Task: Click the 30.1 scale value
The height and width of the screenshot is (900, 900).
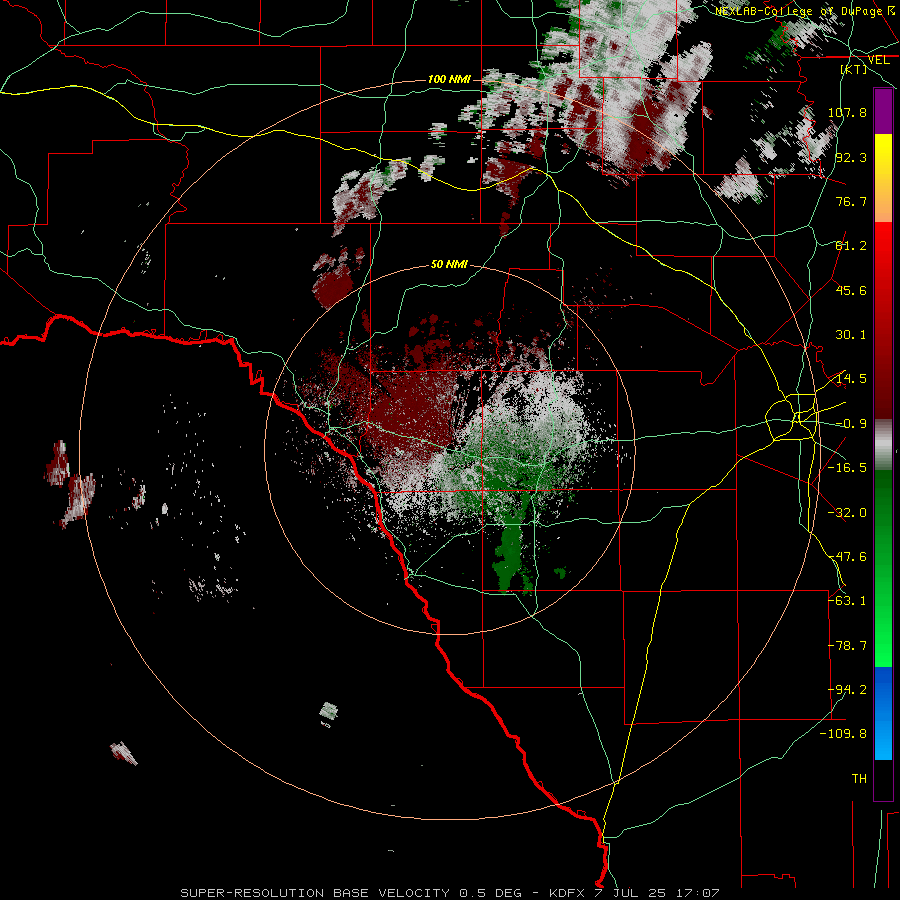Action: (x=851, y=335)
